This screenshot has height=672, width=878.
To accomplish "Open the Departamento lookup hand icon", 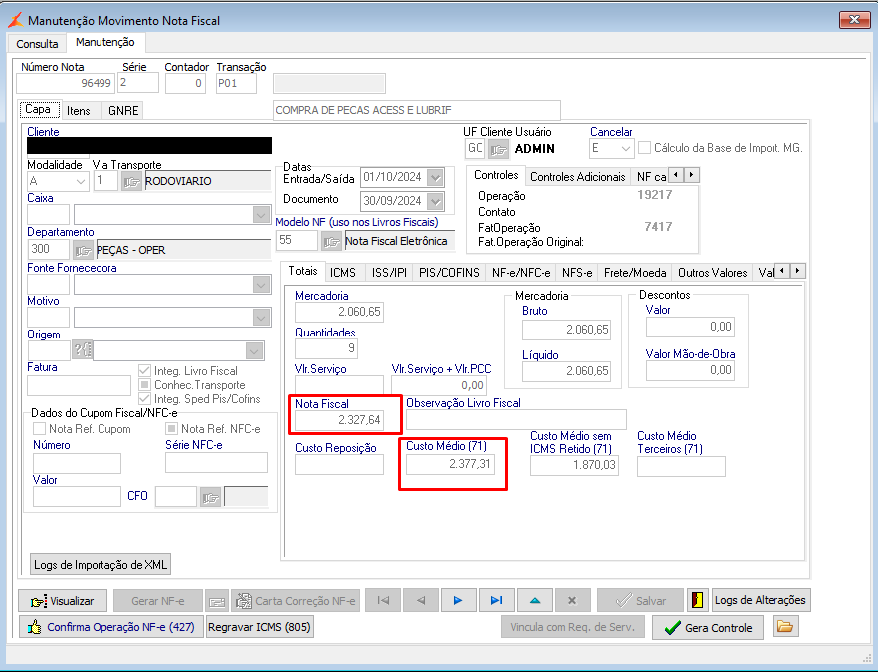I will point(83,250).
